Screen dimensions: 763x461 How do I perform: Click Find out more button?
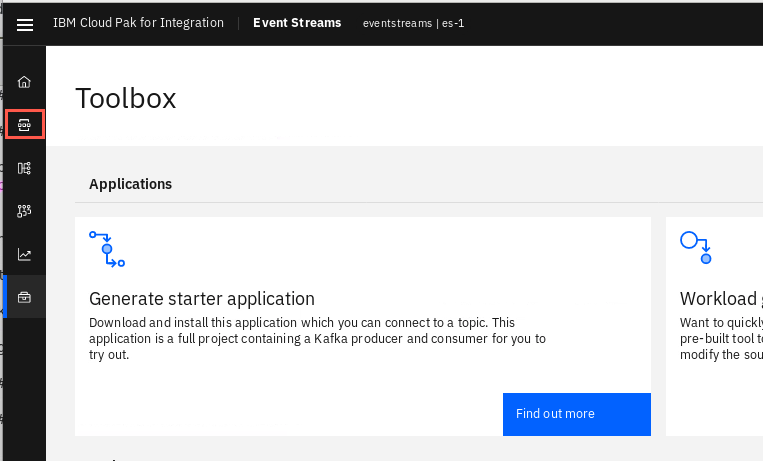pos(577,414)
